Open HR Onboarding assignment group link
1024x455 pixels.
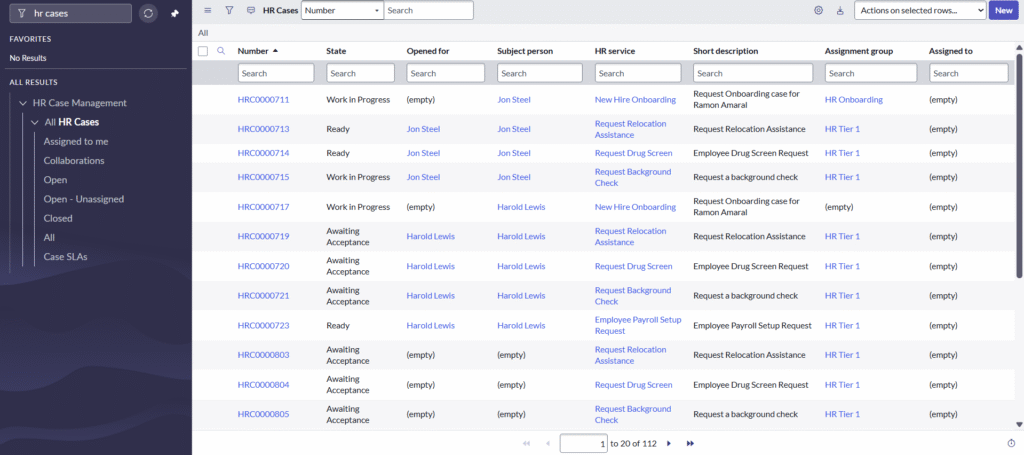tap(854, 100)
